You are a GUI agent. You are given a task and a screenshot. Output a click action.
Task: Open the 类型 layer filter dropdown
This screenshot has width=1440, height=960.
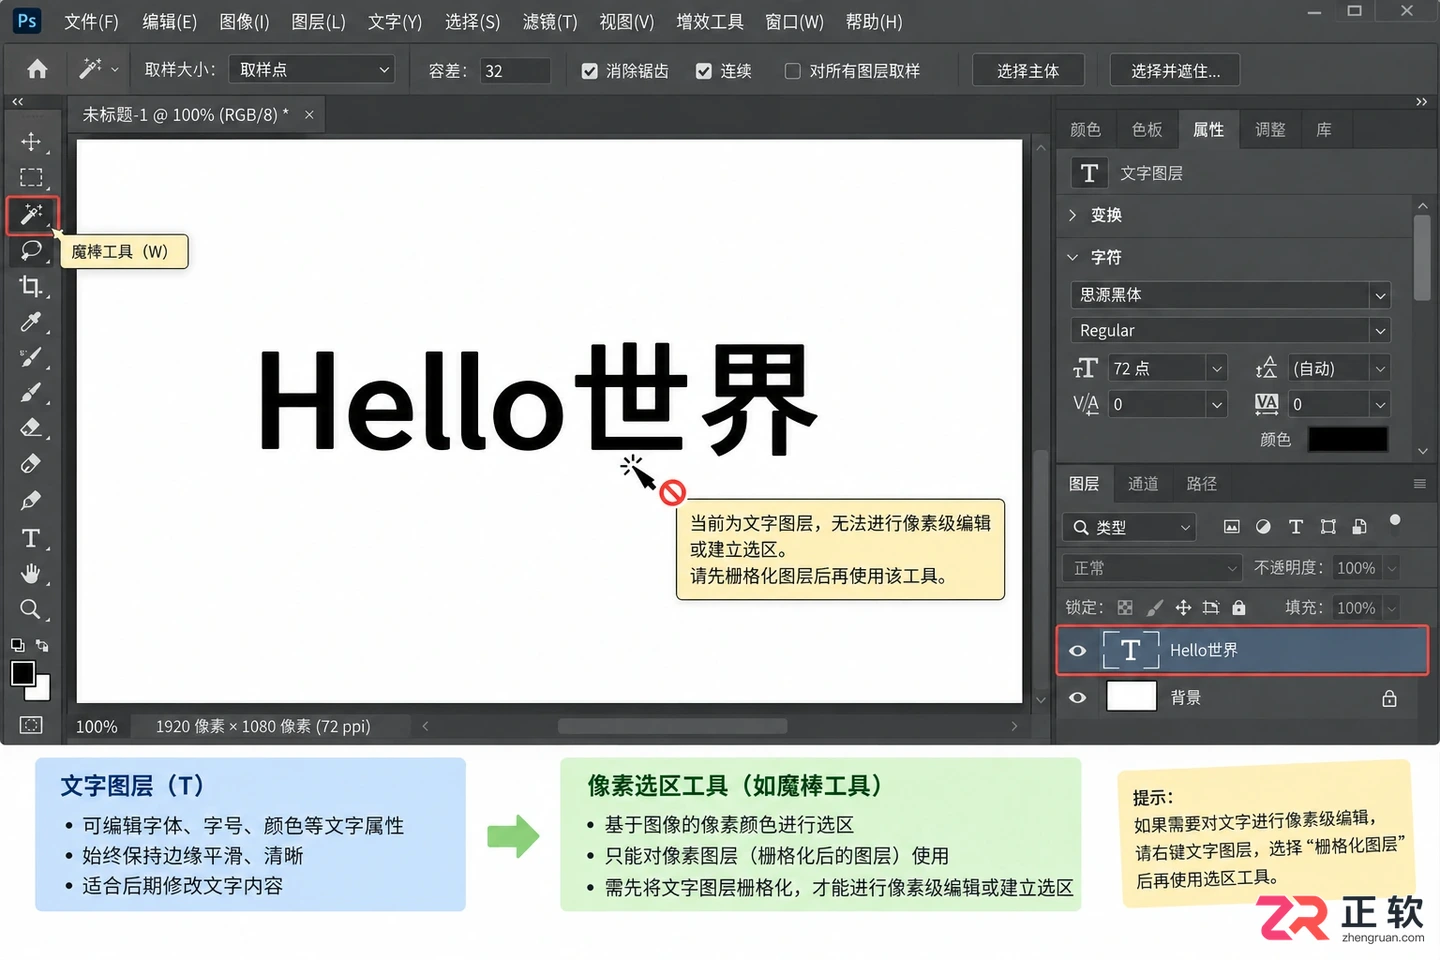(x=1129, y=527)
